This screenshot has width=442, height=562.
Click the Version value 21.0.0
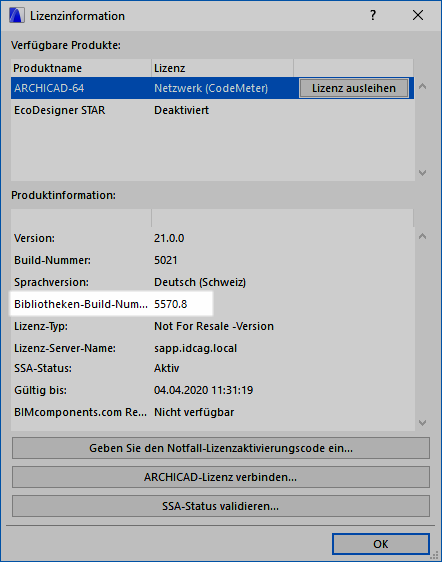click(169, 238)
